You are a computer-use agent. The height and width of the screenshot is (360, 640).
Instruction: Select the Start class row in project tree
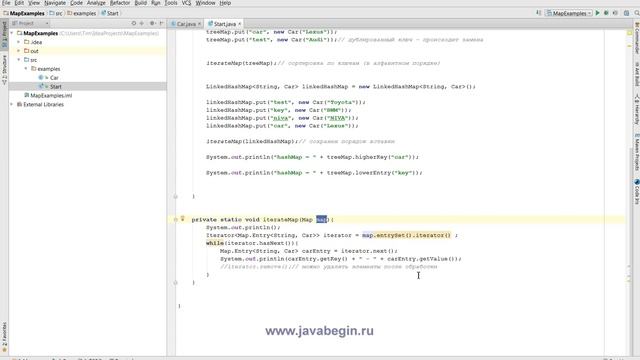(x=87, y=87)
